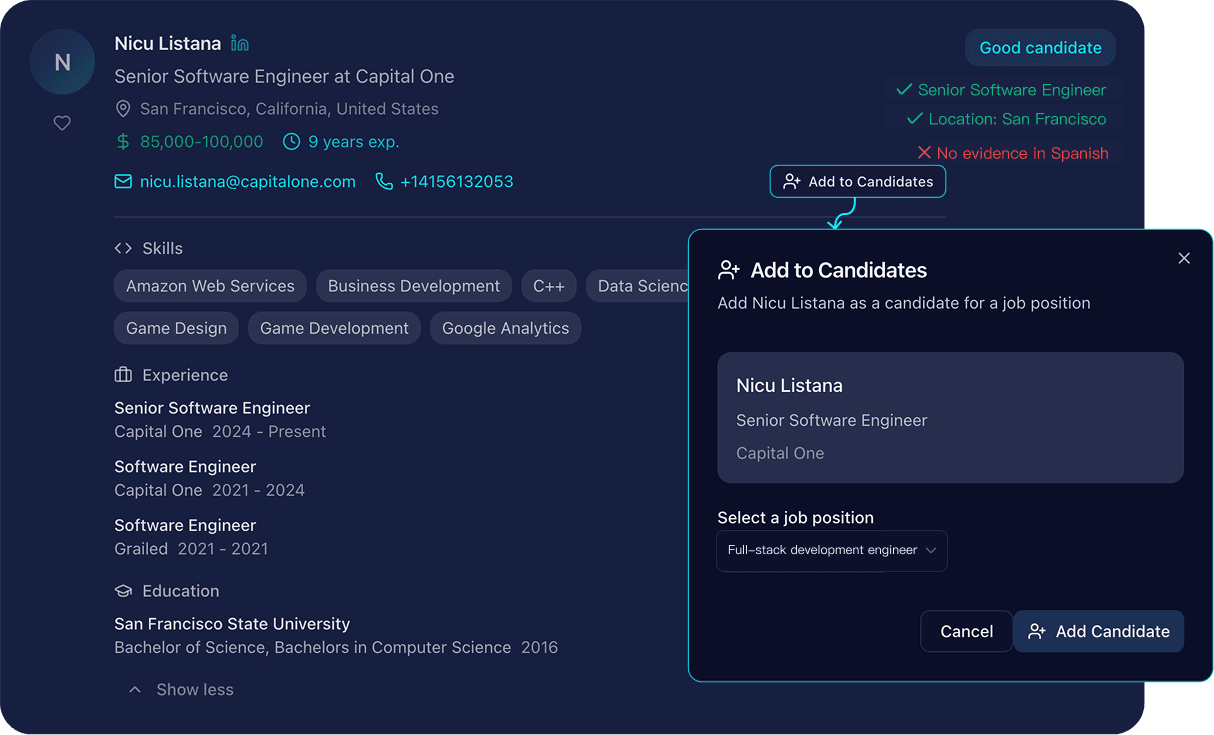Dismiss the dialog with the X
The image size is (1214, 735).
point(1184,258)
